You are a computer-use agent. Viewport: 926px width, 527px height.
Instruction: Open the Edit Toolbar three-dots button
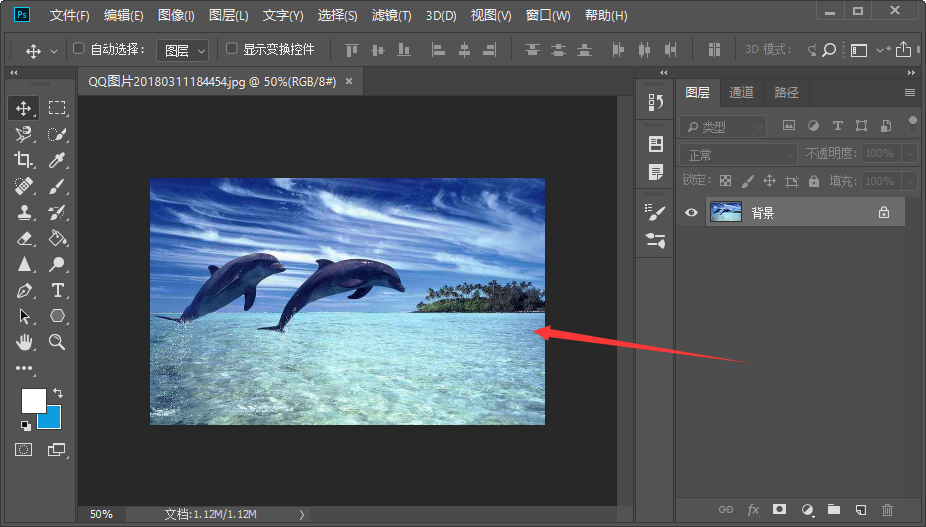pos(24,368)
